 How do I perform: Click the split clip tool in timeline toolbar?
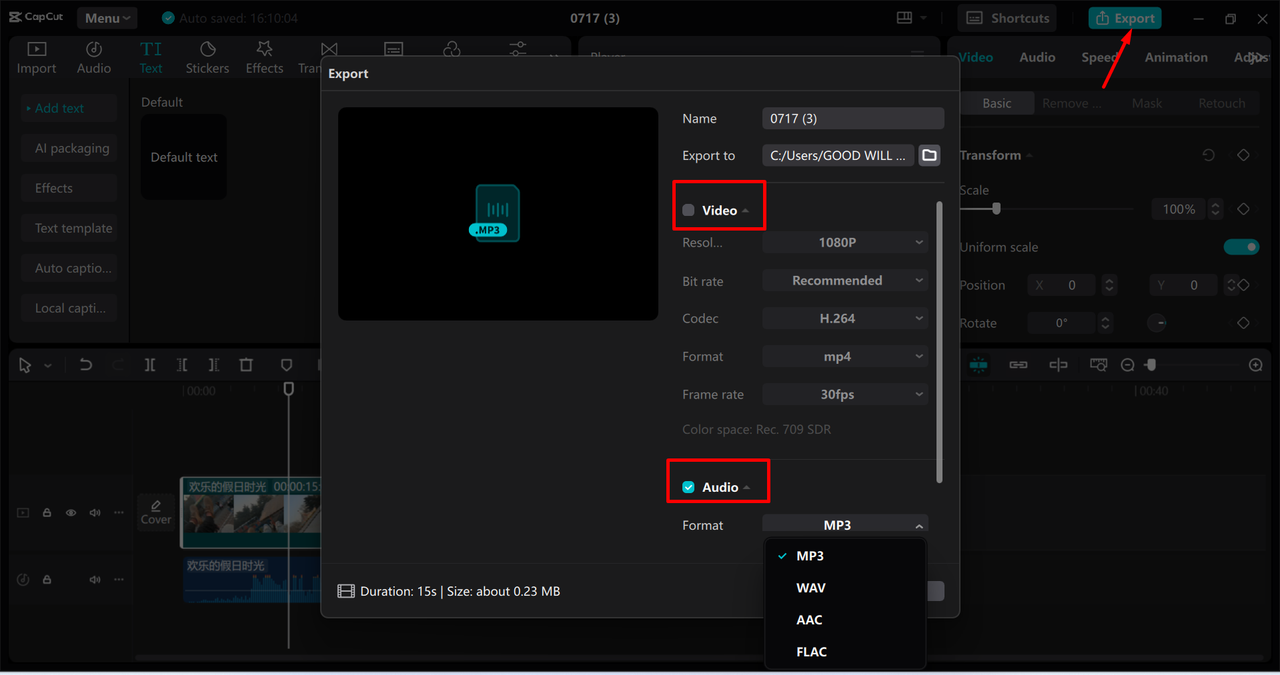pyautogui.click(x=150, y=365)
